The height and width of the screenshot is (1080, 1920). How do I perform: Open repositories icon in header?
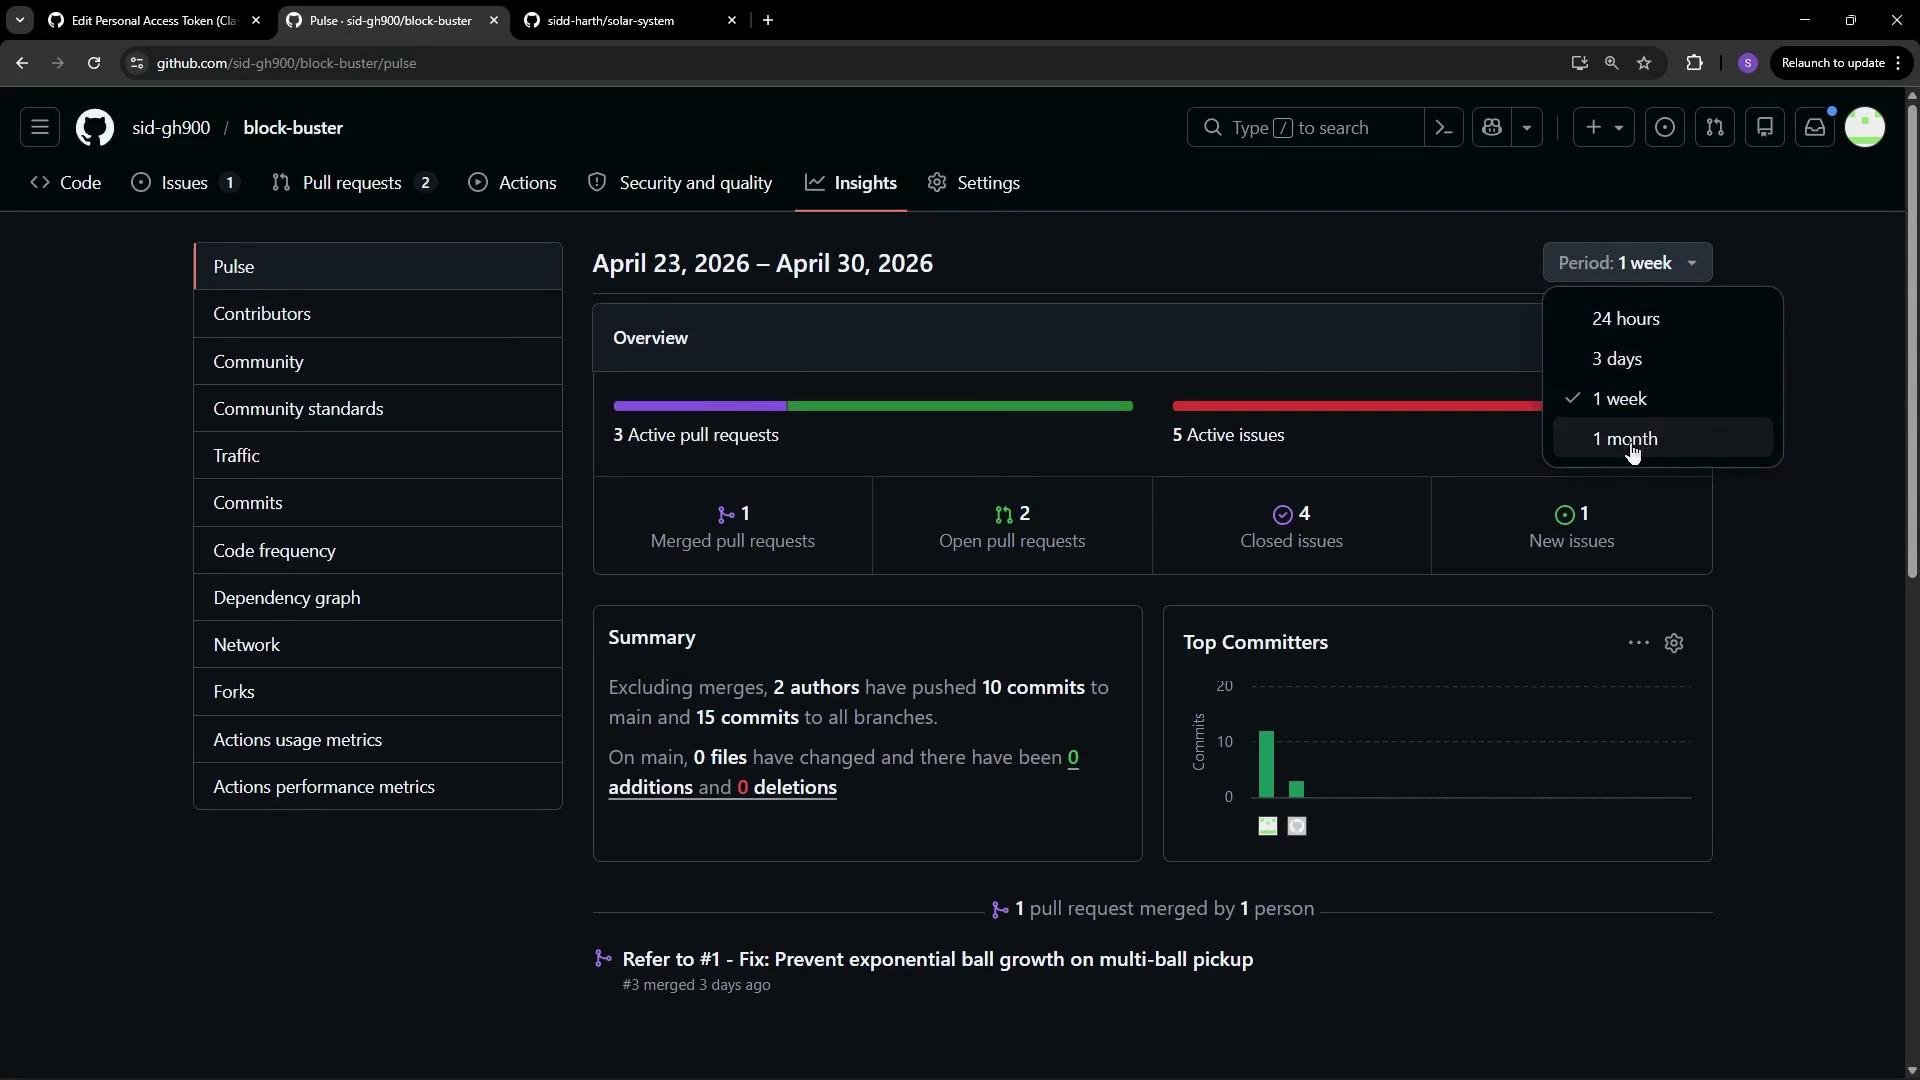click(1765, 128)
